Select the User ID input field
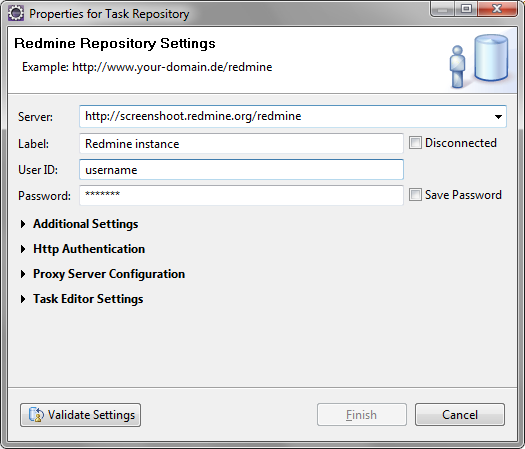The width and height of the screenshot is (525, 449). tap(241, 170)
